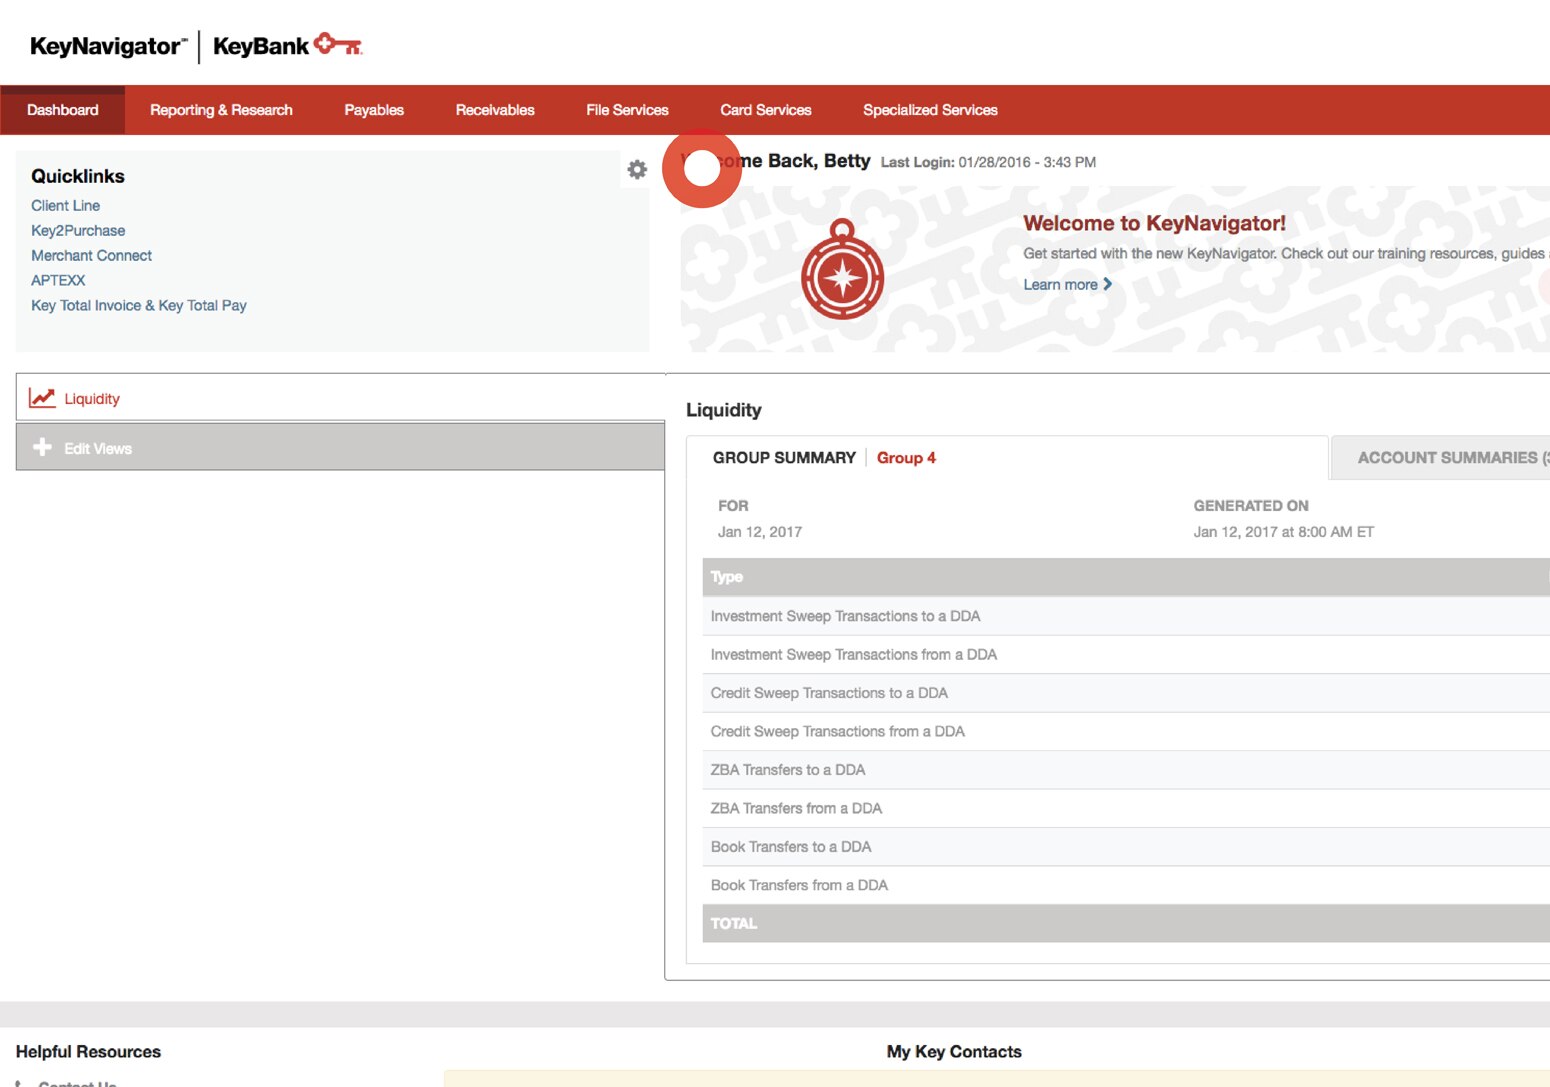Viewport: 1550px width, 1087px height.
Task: Click the Learn more link
Action: [x=1061, y=284]
